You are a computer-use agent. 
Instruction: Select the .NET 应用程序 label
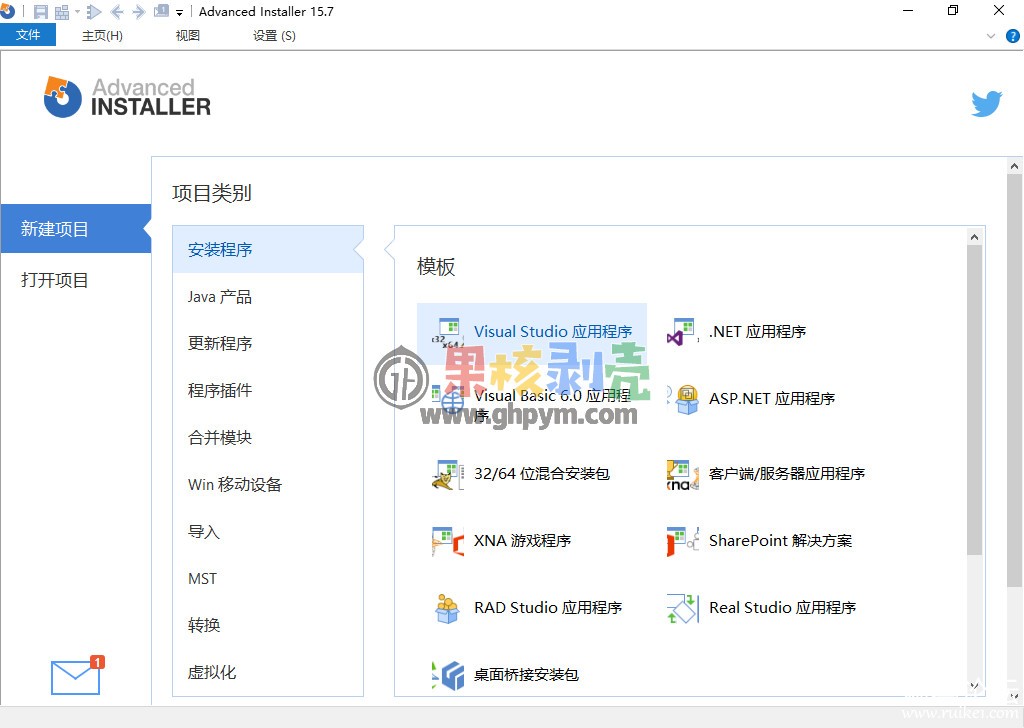tap(758, 332)
